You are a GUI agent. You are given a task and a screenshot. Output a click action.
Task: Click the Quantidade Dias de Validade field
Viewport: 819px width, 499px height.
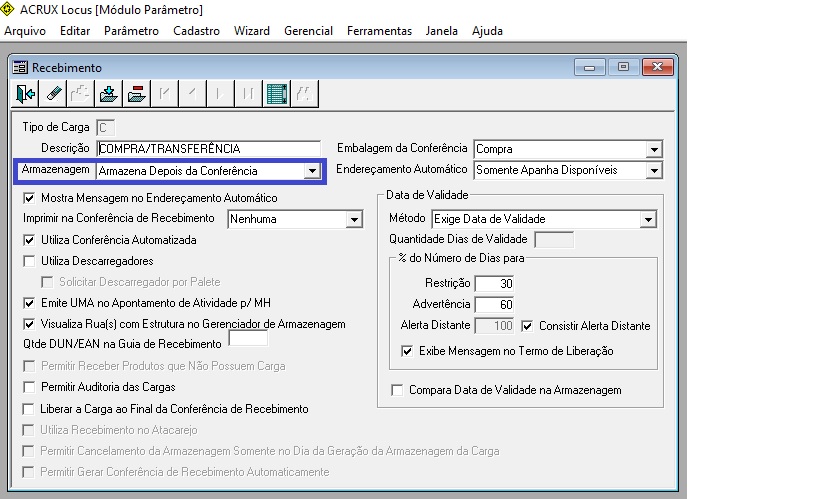coord(555,240)
